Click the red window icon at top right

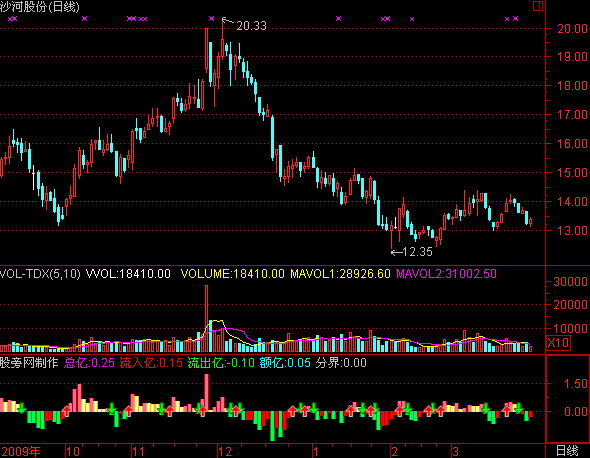coord(538,6)
